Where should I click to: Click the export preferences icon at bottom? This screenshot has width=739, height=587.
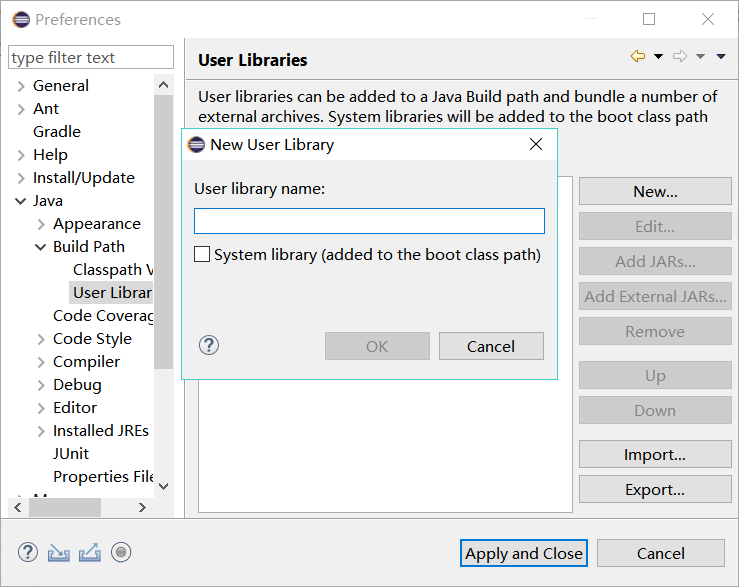[90, 552]
